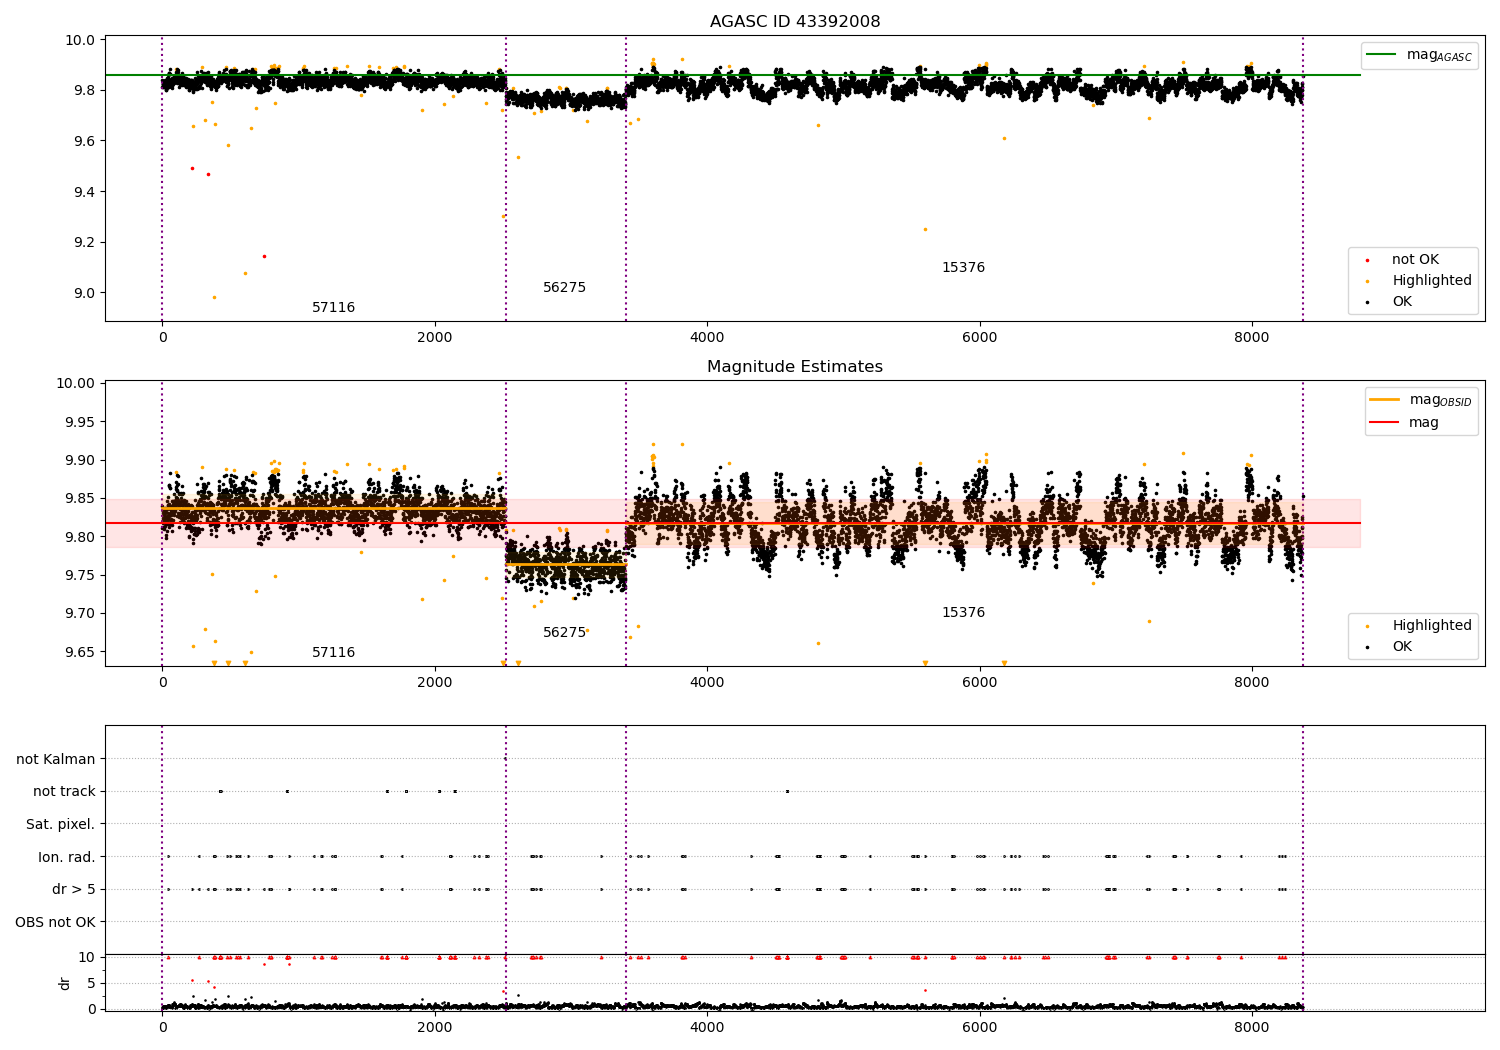
Task: Select the mag AGASC legend entry
Action: click(x=1420, y=55)
